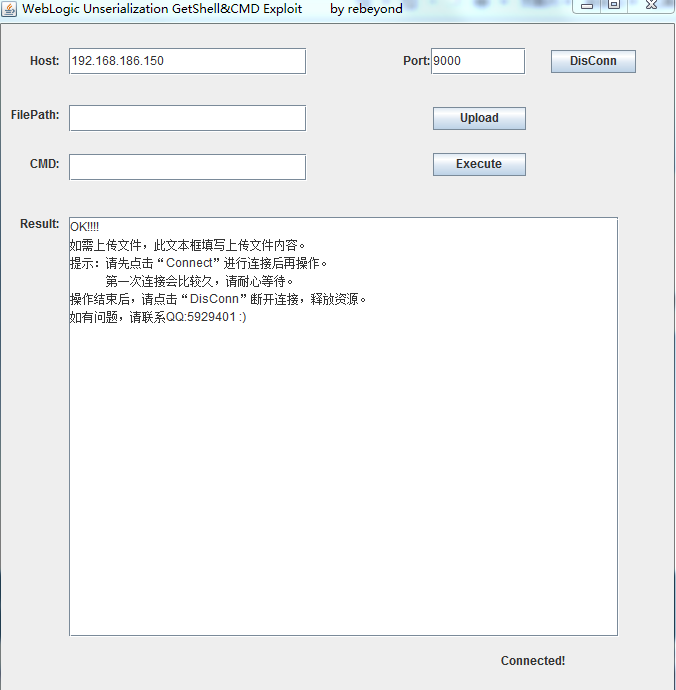Click the QQ:5929401 contact line
The width and height of the screenshot is (676, 690).
157,317
